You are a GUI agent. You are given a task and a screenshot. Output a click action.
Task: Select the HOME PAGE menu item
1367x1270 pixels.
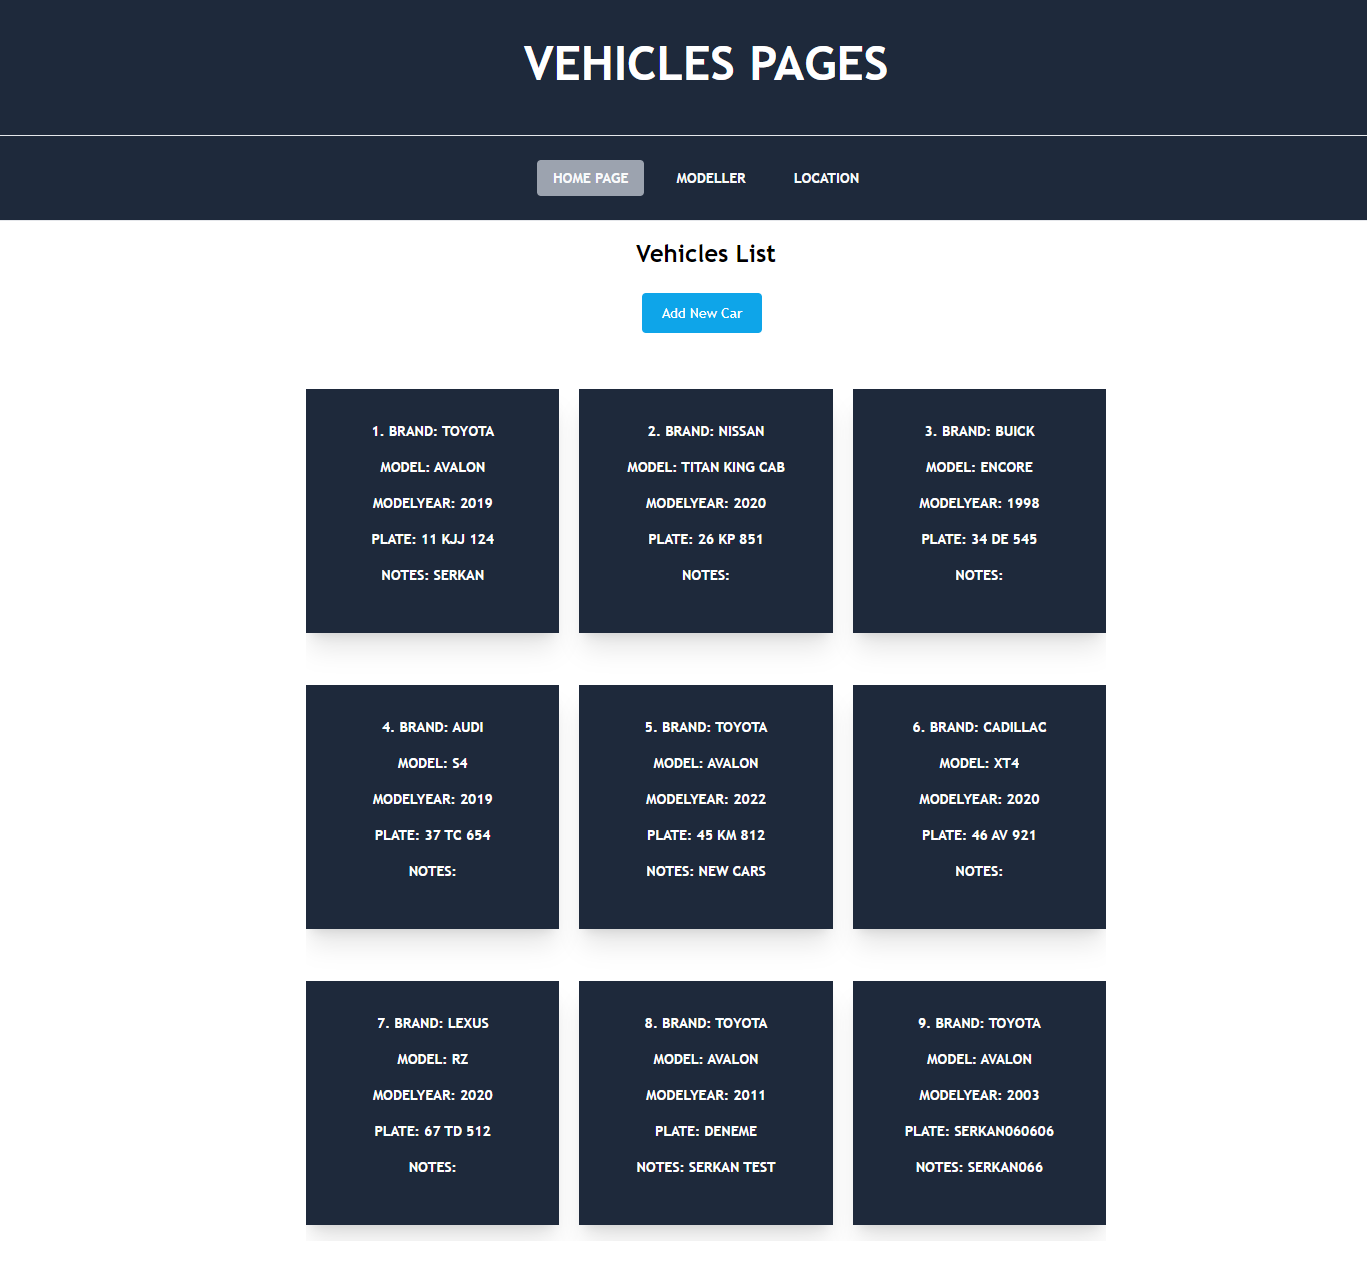[x=590, y=178]
